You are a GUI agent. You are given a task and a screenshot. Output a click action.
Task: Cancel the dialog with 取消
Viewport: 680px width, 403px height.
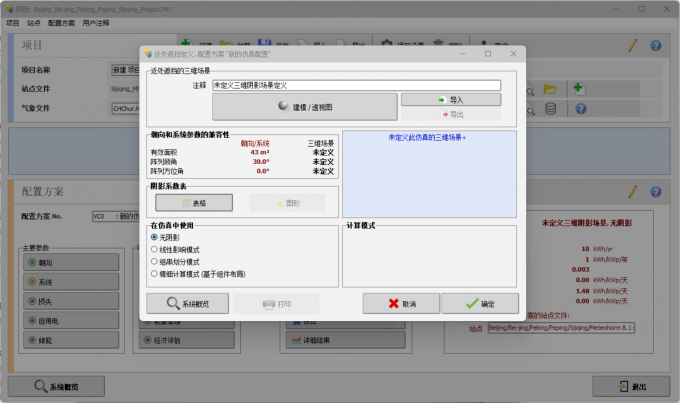point(401,303)
